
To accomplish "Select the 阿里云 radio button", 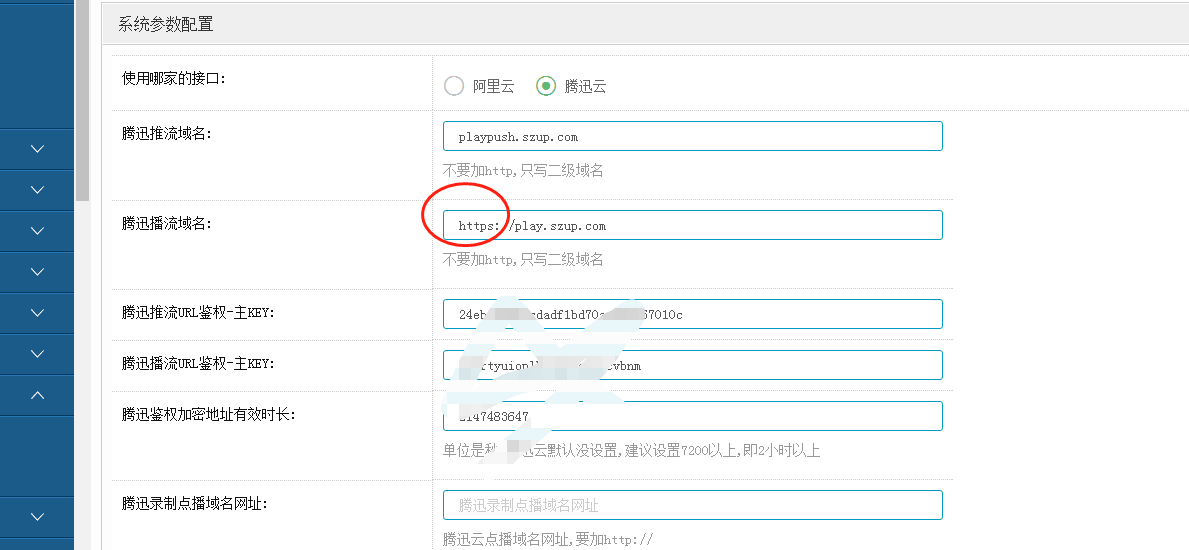I will pyautogui.click(x=454, y=86).
